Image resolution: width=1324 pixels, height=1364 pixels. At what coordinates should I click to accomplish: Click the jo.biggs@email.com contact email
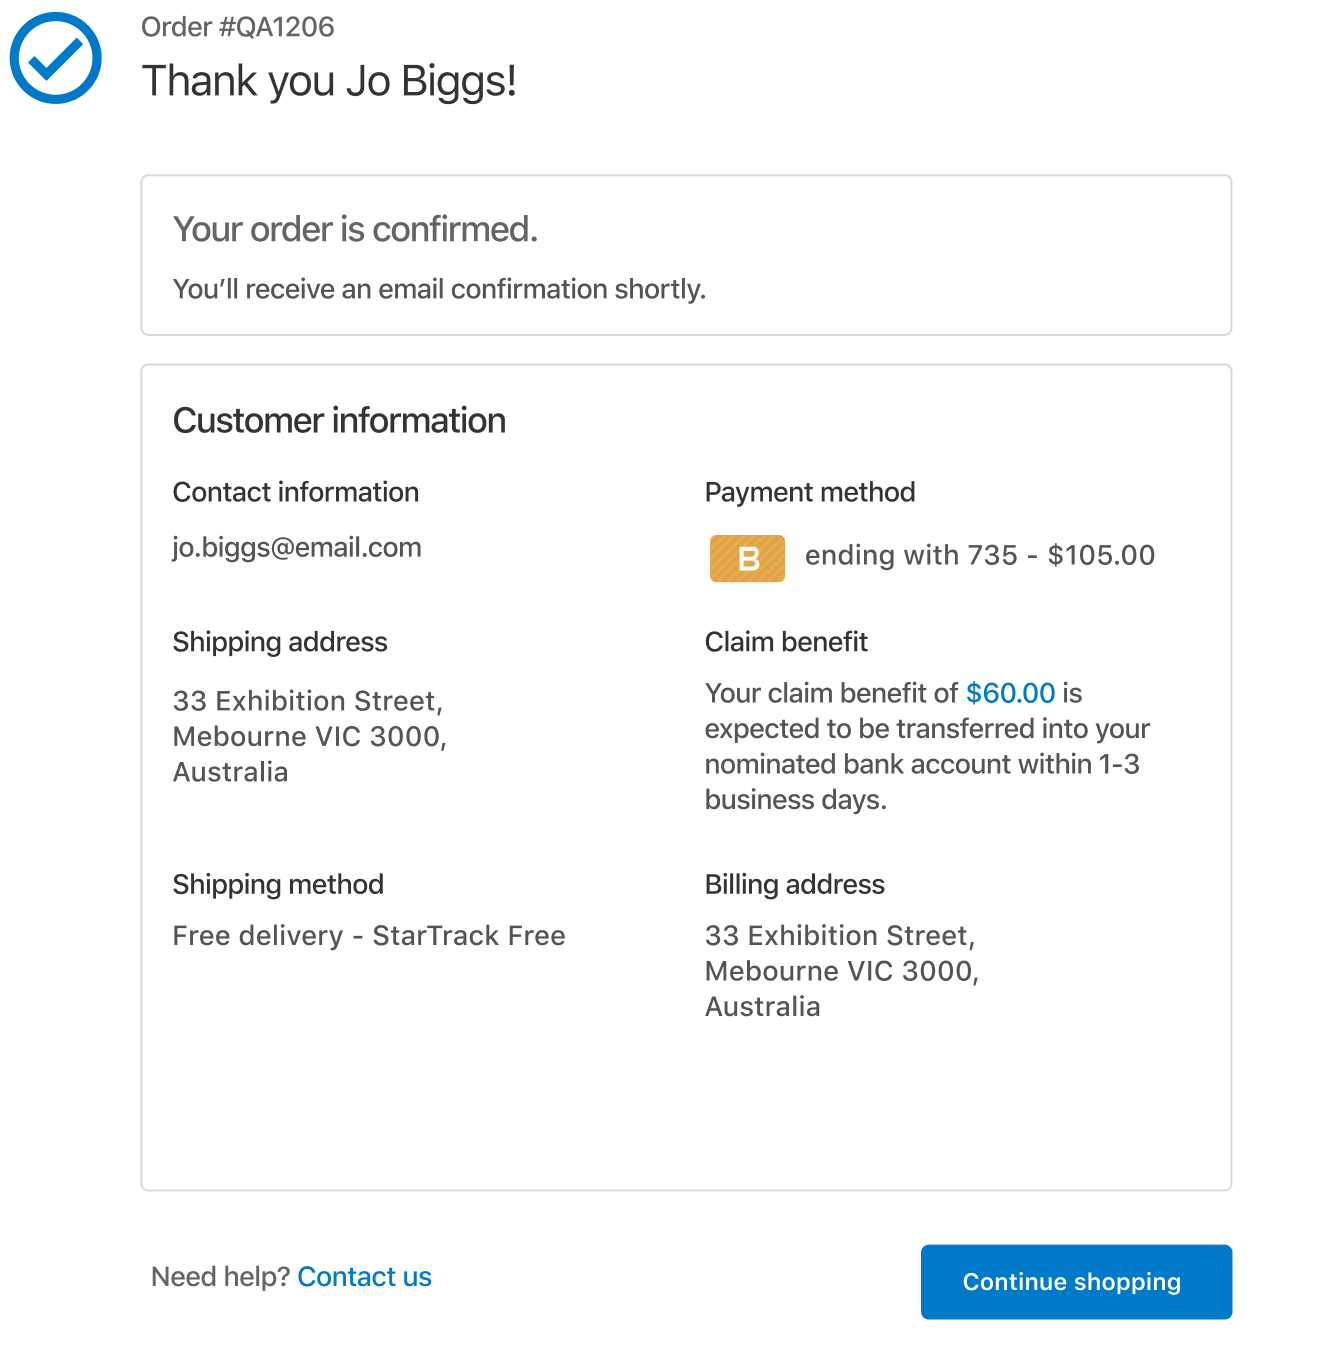click(x=297, y=548)
